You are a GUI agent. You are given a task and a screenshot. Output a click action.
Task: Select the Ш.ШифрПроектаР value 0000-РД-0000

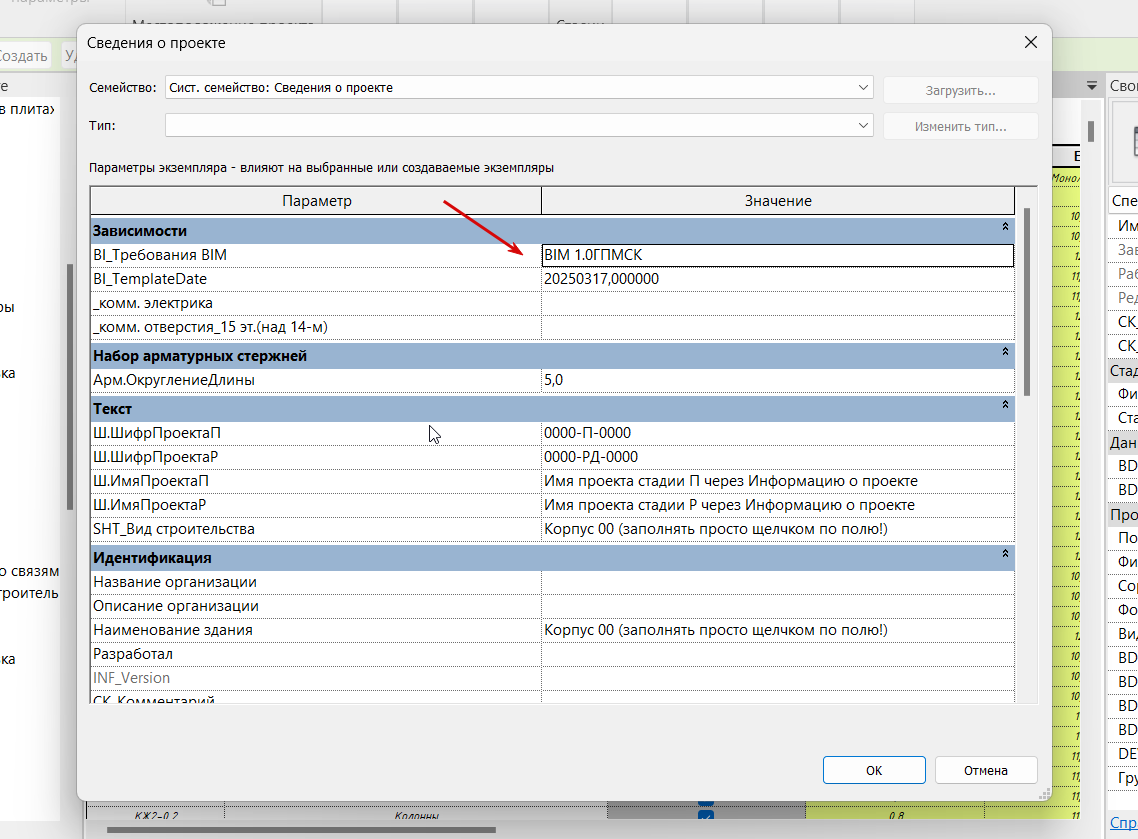[x=591, y=457]
